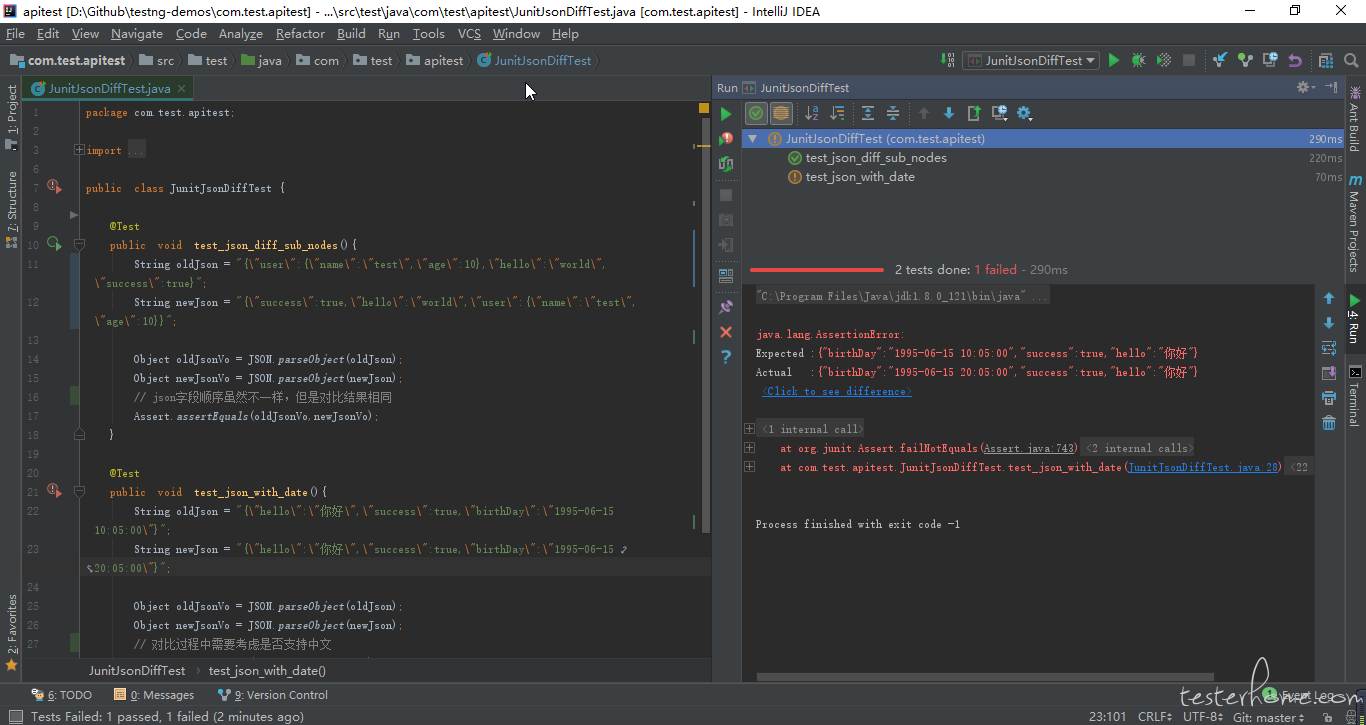Run JunitJsonDiffTest from main toolbar
The width and height of the screenshot is (1366, 725).
click(x=1114, y=60)
